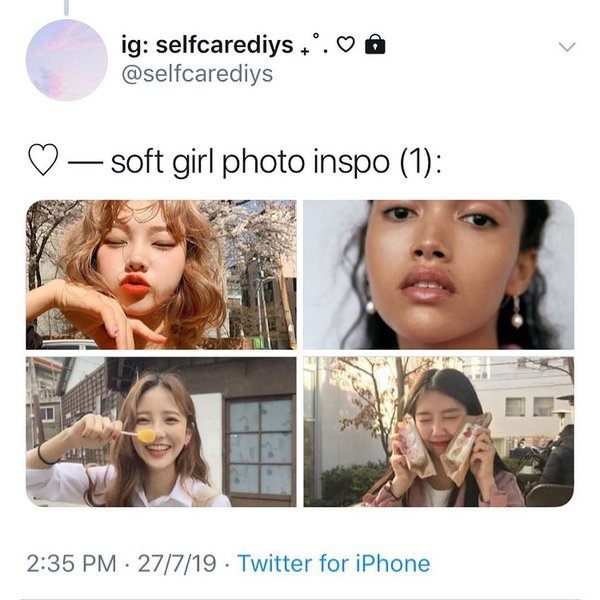
Task: Open the 'ig: selfcarediys' display name
Action: tap(206, 45)
